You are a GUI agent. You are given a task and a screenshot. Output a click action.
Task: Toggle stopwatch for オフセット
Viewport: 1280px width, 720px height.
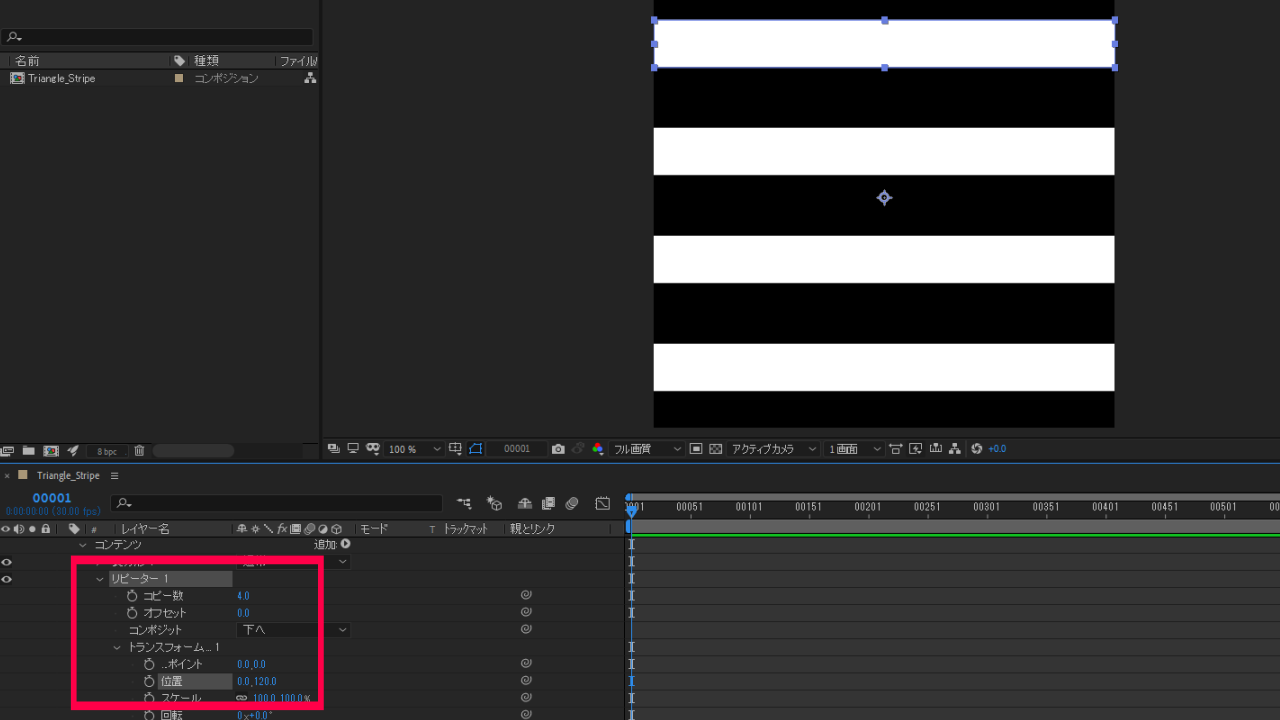(132, 613)
